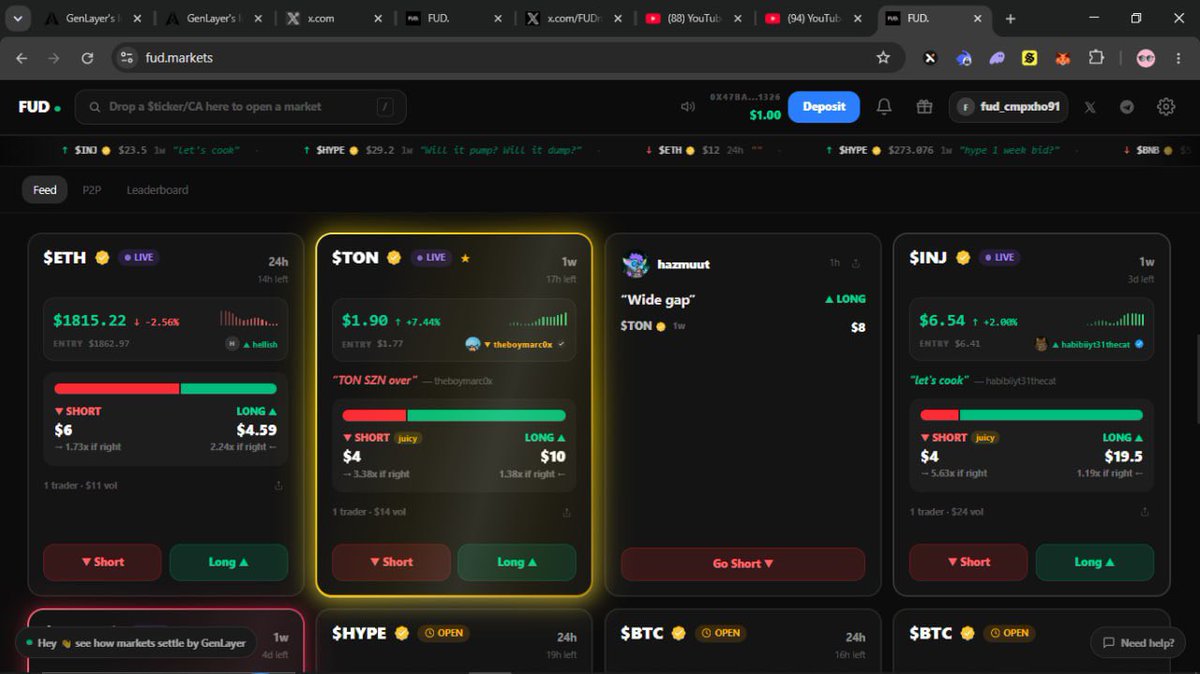Click hazmuut's avatar
1200x674 pixels.
[x=635, y=264]
